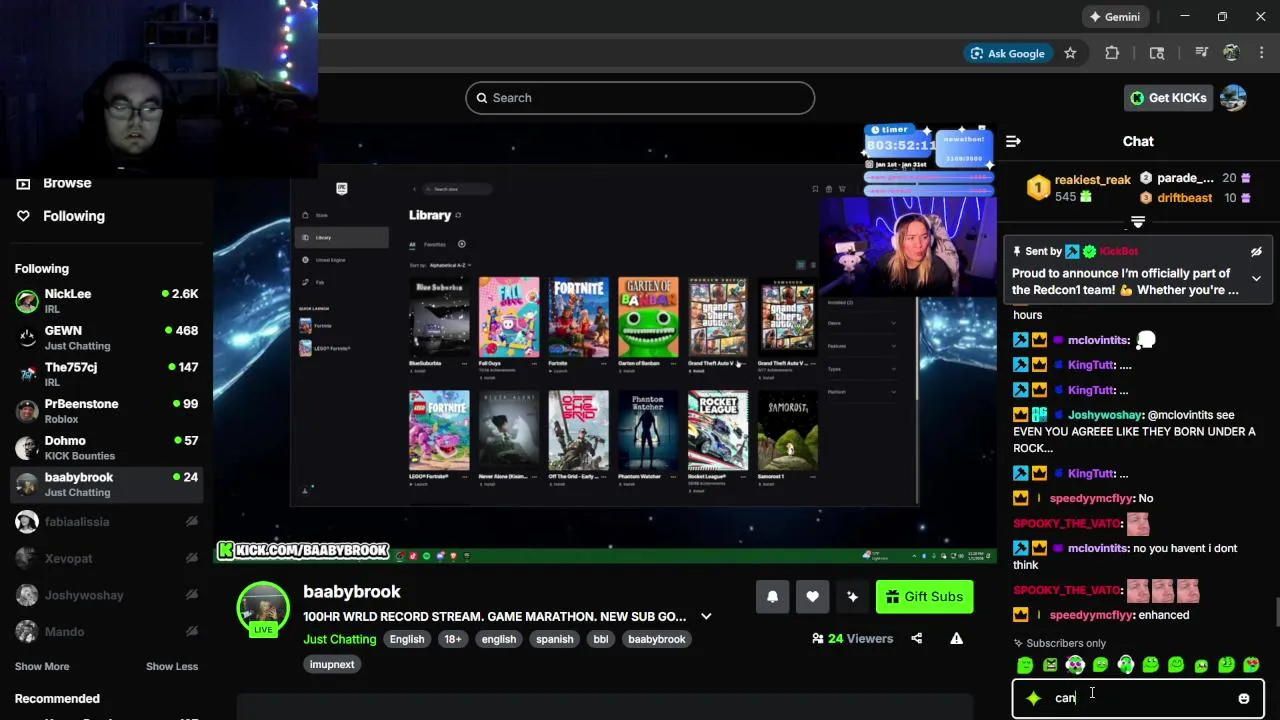Pick the heart-eyes green emote
Image resolution: width=1280 pixels, height=720 pixels.
[1252, 665]
